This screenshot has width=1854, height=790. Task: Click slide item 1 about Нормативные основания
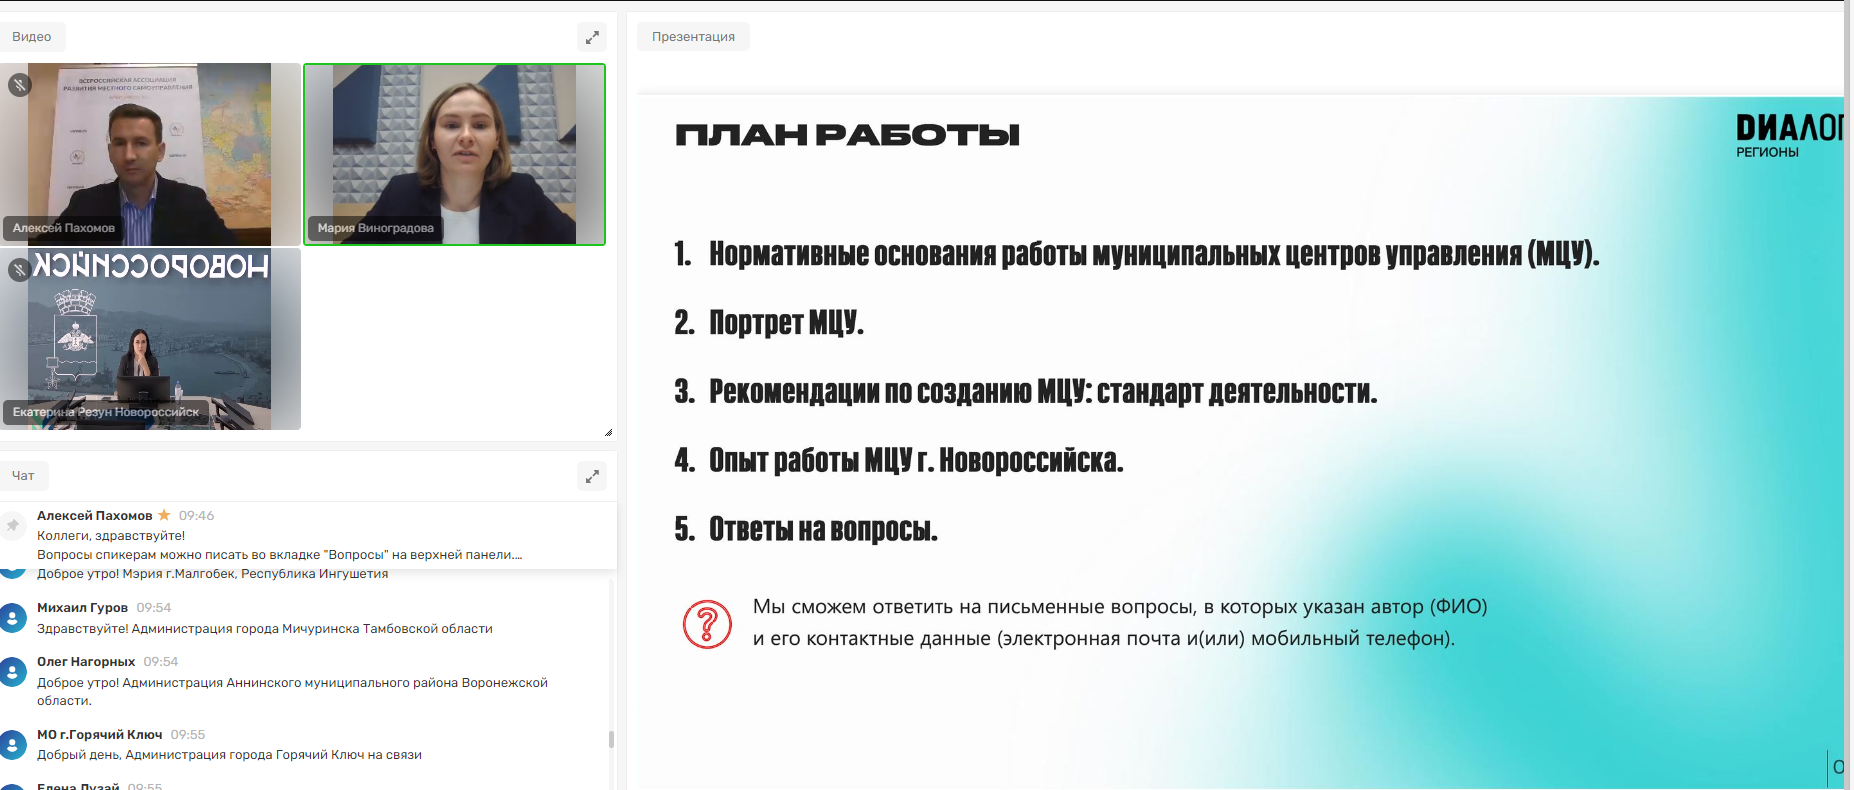point(1137,254)
